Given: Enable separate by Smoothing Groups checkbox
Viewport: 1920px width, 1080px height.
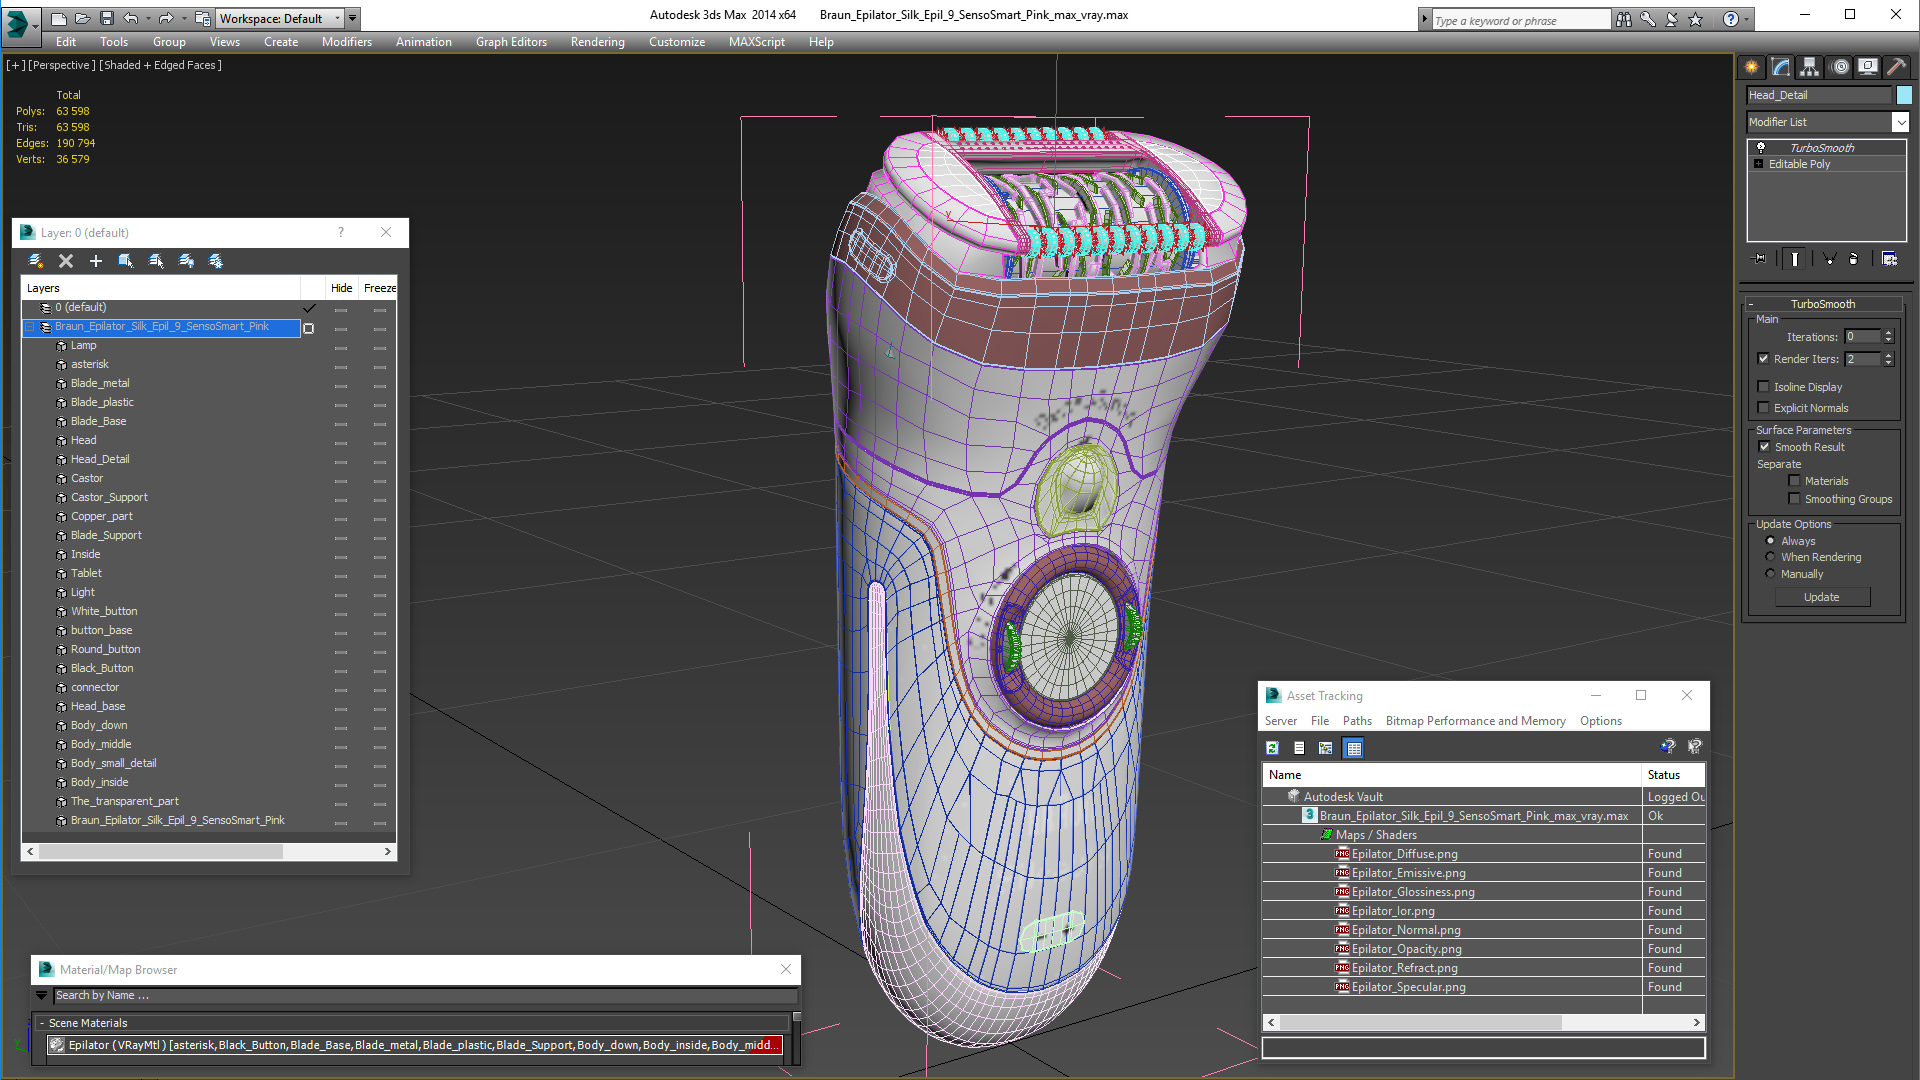Looking at the screenshot, I should click(x=1794, y=499).
